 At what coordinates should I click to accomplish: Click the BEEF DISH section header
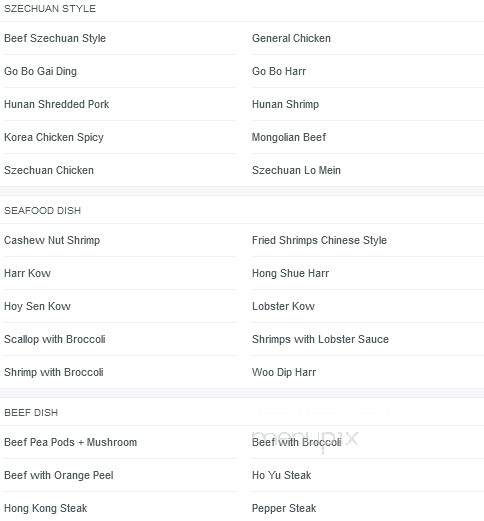pos(31,413)
